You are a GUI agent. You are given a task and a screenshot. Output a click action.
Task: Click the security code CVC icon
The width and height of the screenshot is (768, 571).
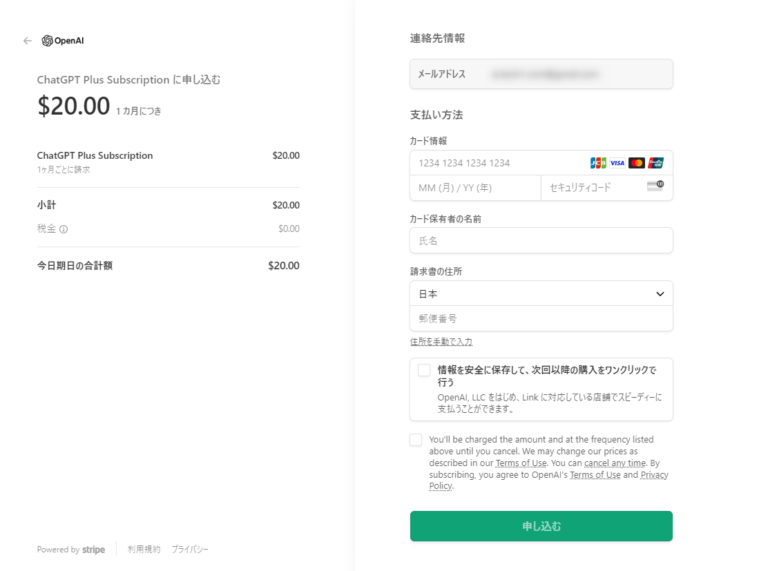click(656, 187)
